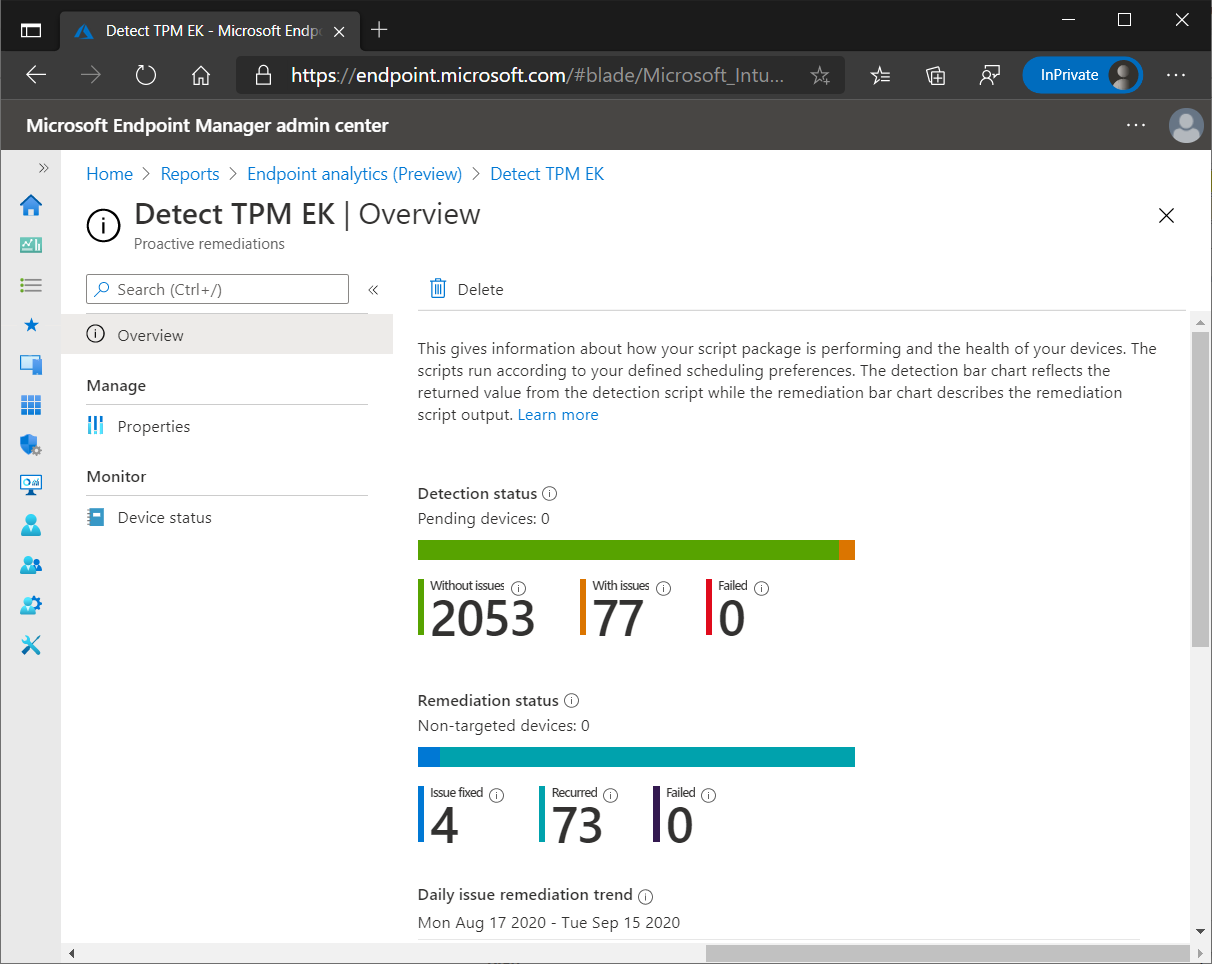Open Troubleshooting tools icon in sidebar
The width and height of the screenshot is (1212, 964).
pos(31,645)
